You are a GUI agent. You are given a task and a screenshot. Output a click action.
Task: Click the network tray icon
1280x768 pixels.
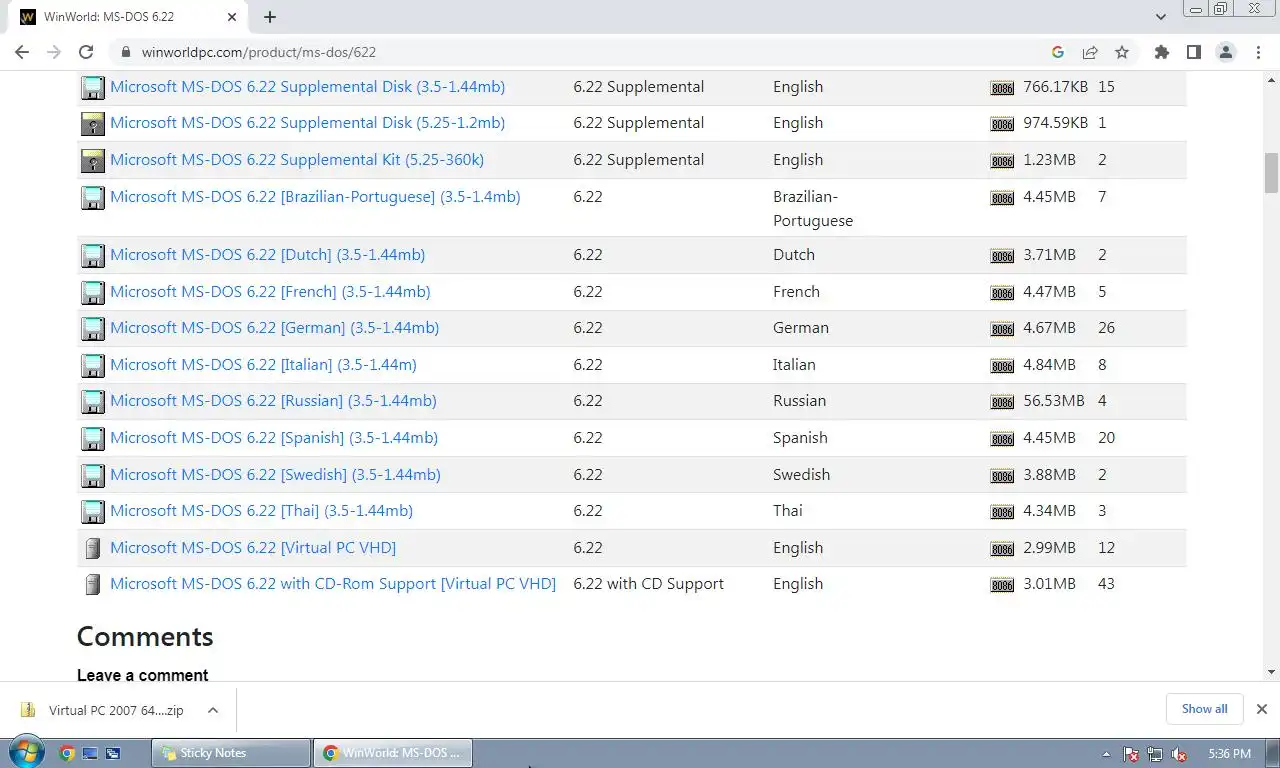pyautogui.click(x=1155, y=754)
